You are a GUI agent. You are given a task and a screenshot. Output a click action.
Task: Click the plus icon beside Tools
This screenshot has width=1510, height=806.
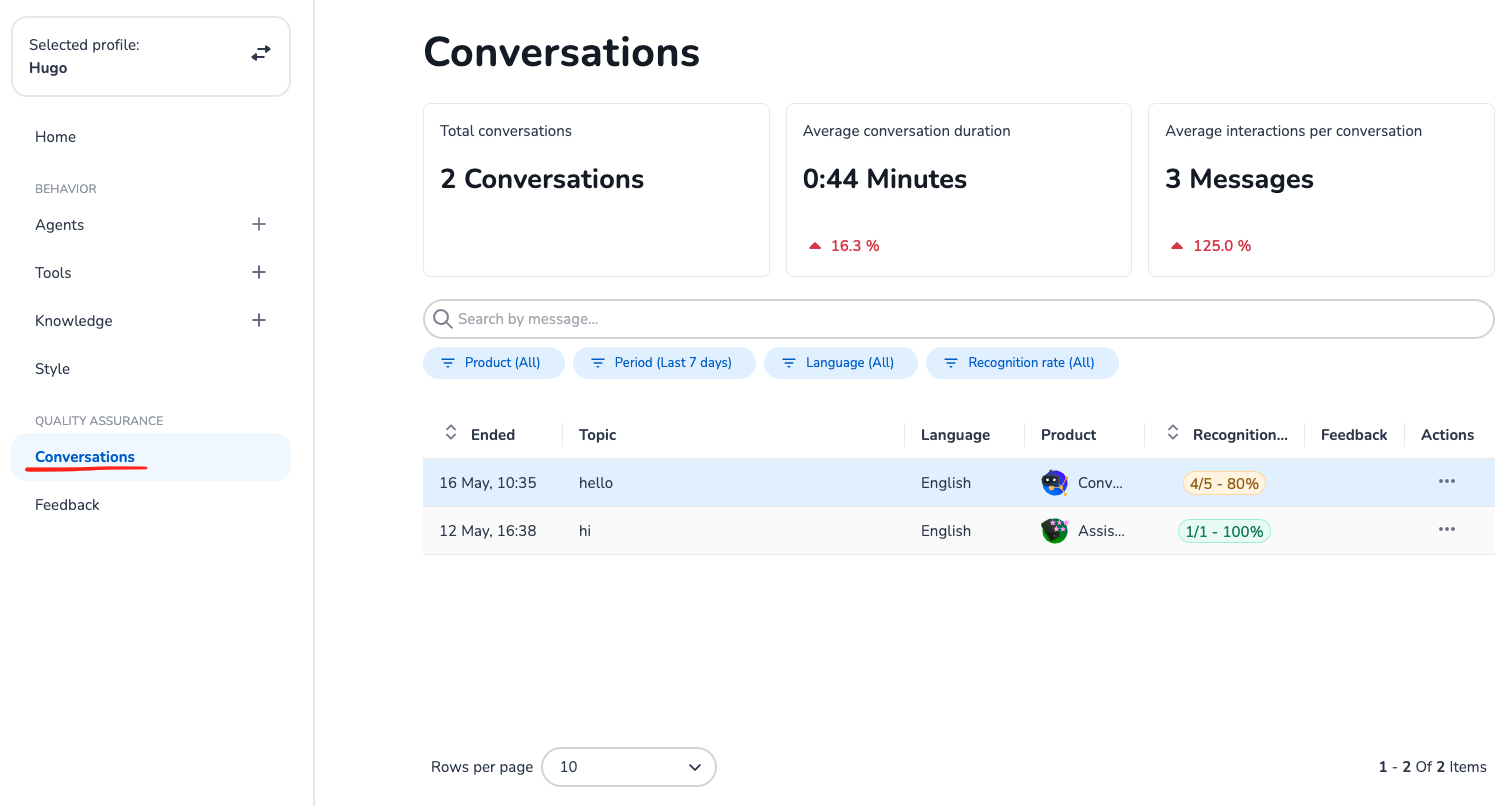pyautogui.click(x=259, y=272)
